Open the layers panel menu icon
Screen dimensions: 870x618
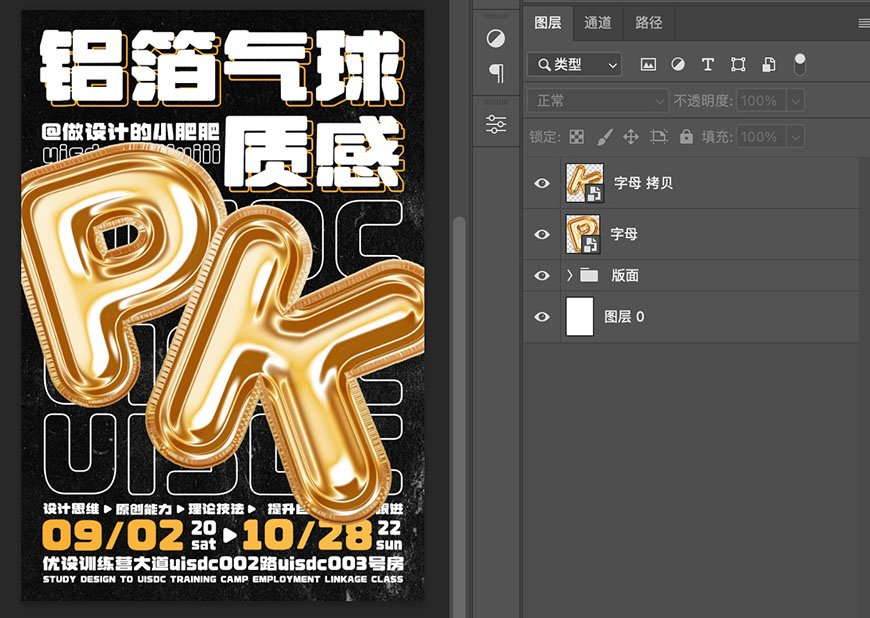(x=864, y=23)
